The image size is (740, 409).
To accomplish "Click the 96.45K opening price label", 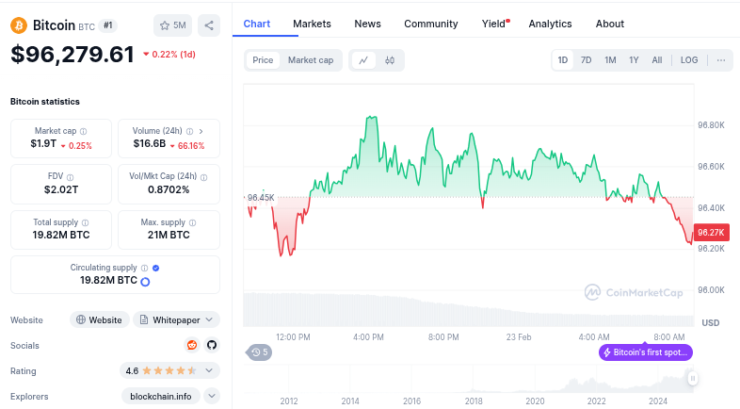I will [x=261, y=198].
